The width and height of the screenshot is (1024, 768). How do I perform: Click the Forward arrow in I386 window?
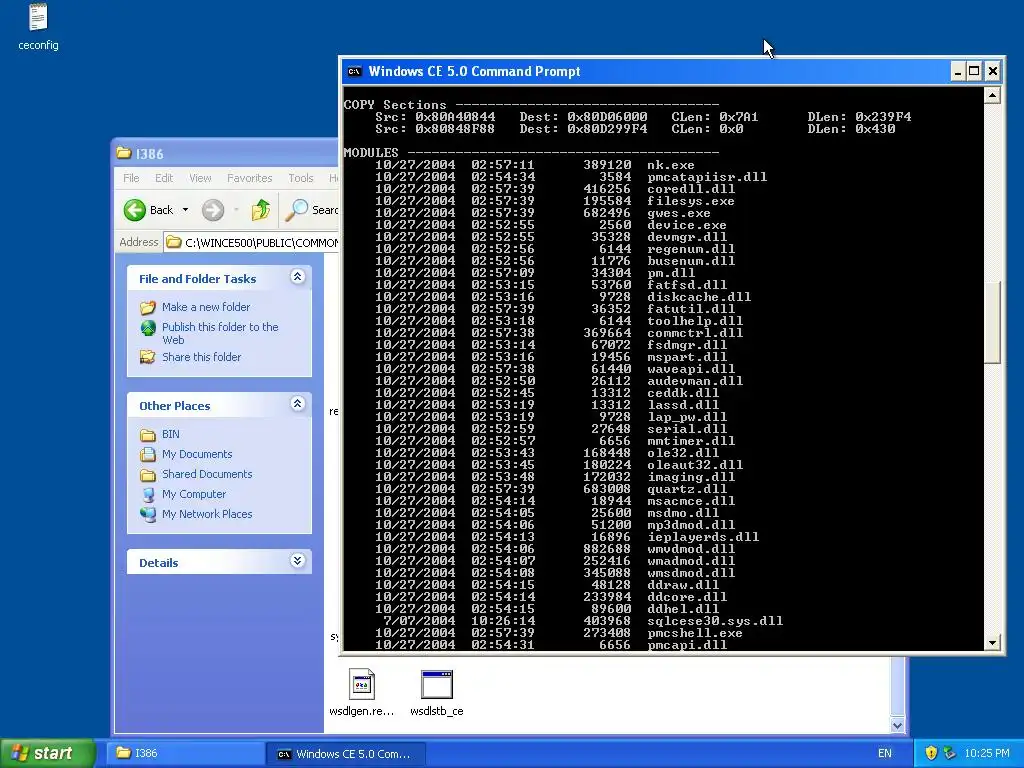[213, 210]
